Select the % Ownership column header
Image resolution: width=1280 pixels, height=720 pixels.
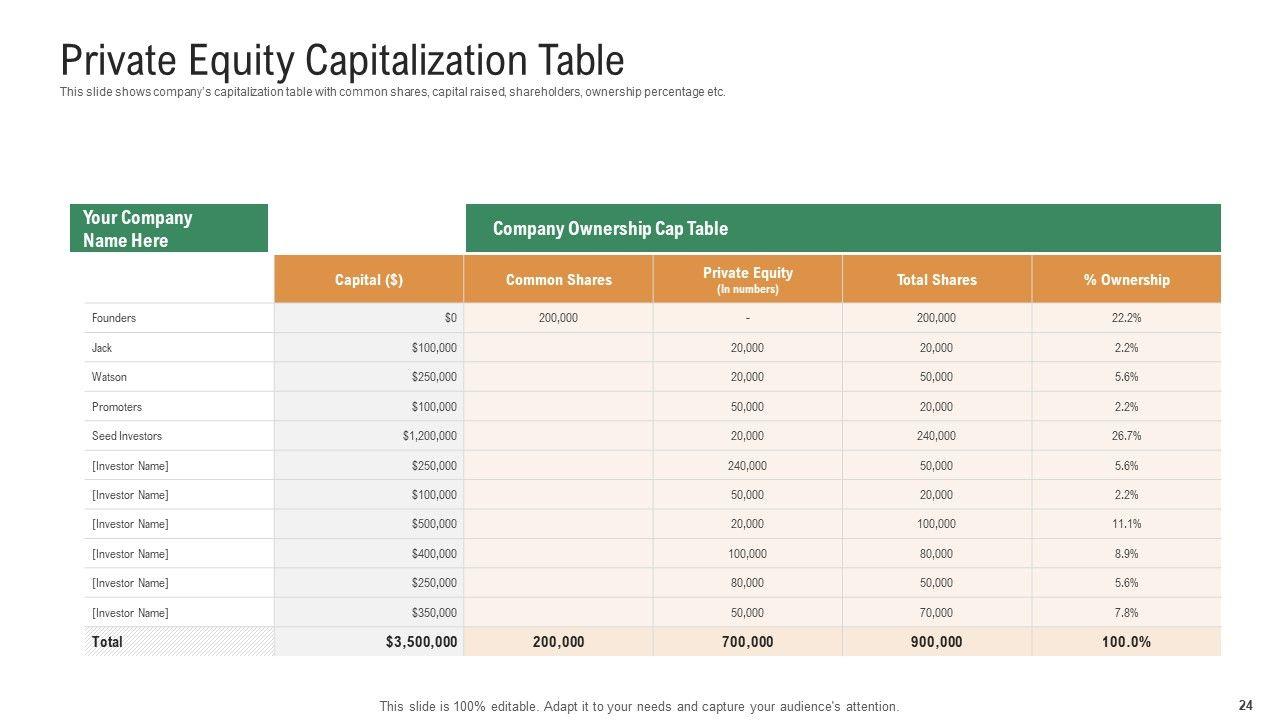pyautogui.click(x=1126, y=280)
